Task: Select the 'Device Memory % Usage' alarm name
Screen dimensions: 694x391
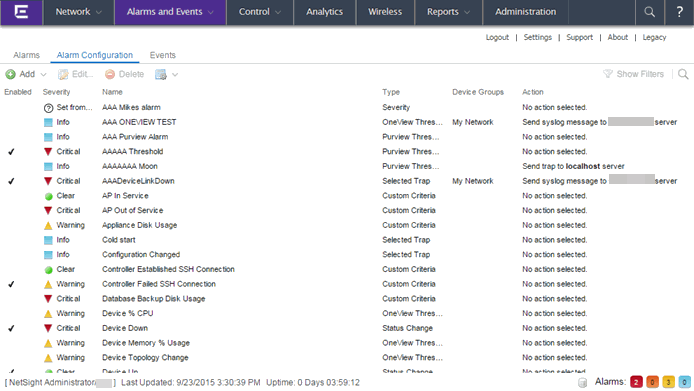Action: pos(146,343)
